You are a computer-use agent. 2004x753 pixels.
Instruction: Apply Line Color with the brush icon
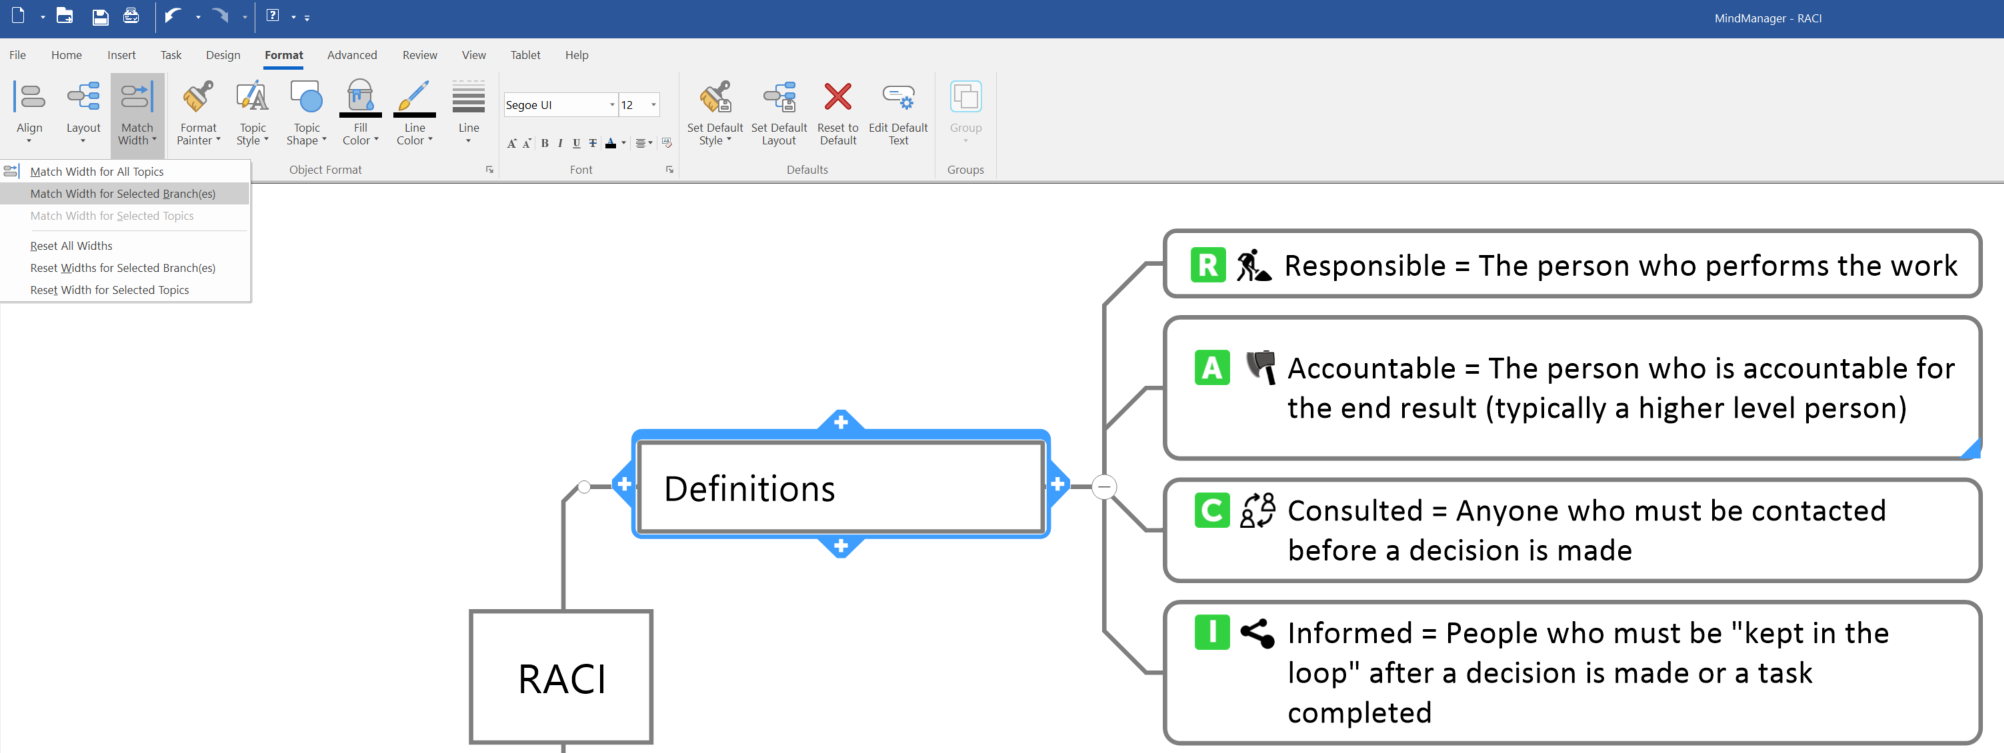pos(414,98)
